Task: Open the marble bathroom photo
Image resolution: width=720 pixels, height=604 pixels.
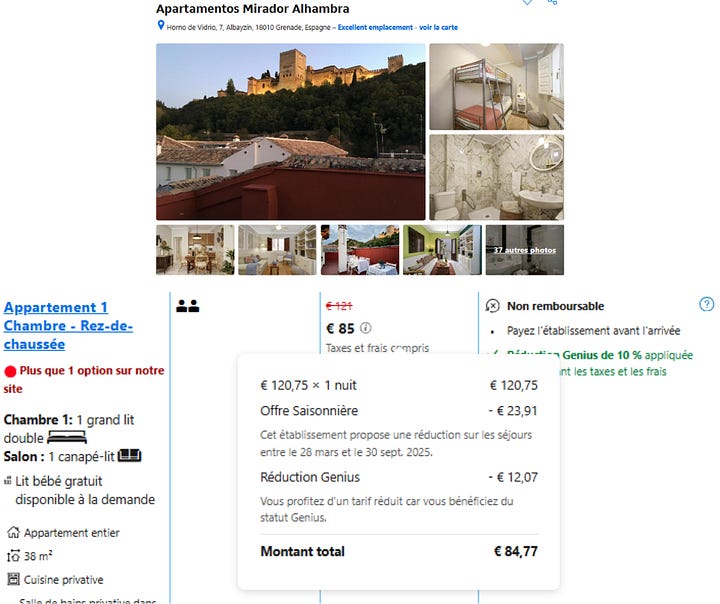Action: 496,177
